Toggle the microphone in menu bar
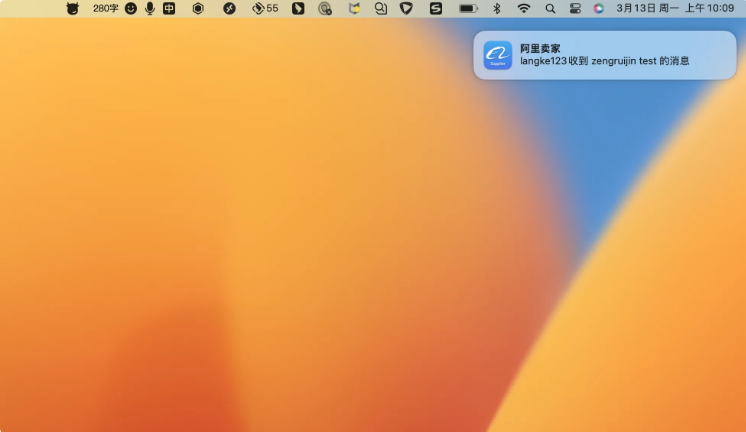Viewport: 746px width, 432px height. 150,8
